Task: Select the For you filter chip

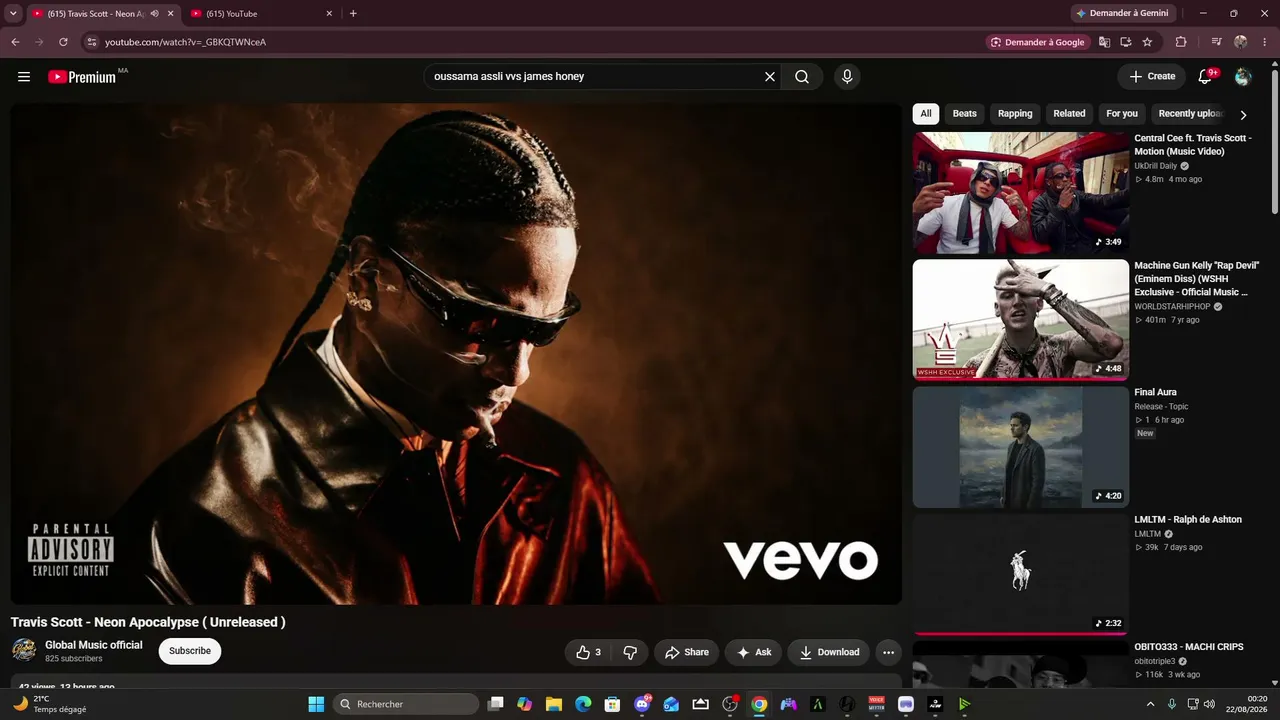Action: (x=1122, y=114)
